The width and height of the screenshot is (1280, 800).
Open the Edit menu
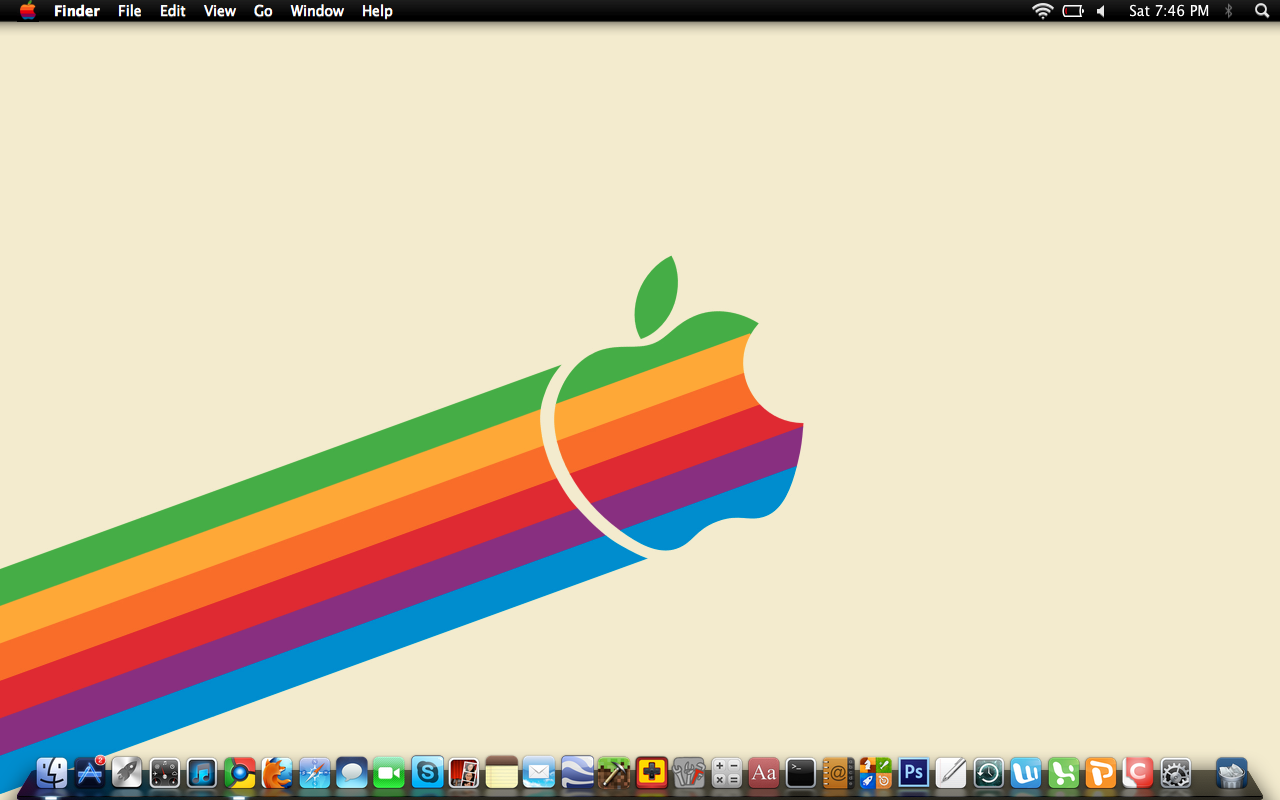(173, 11)
